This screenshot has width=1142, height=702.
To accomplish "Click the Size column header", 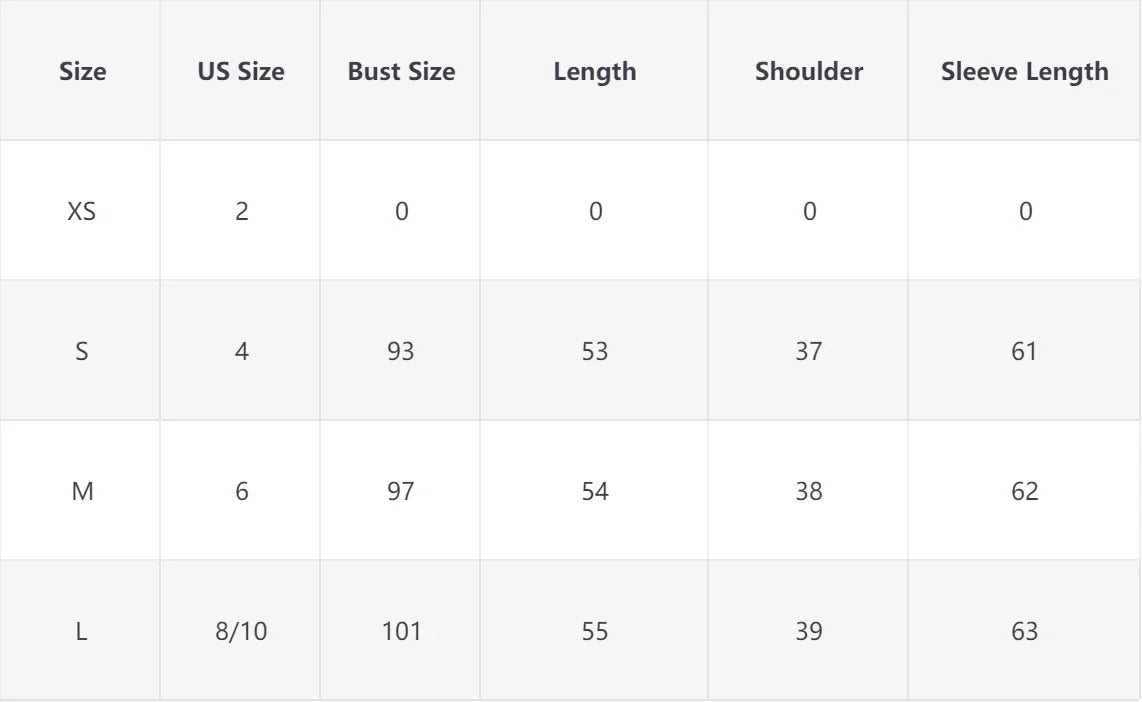I will [x=82, y=71].
